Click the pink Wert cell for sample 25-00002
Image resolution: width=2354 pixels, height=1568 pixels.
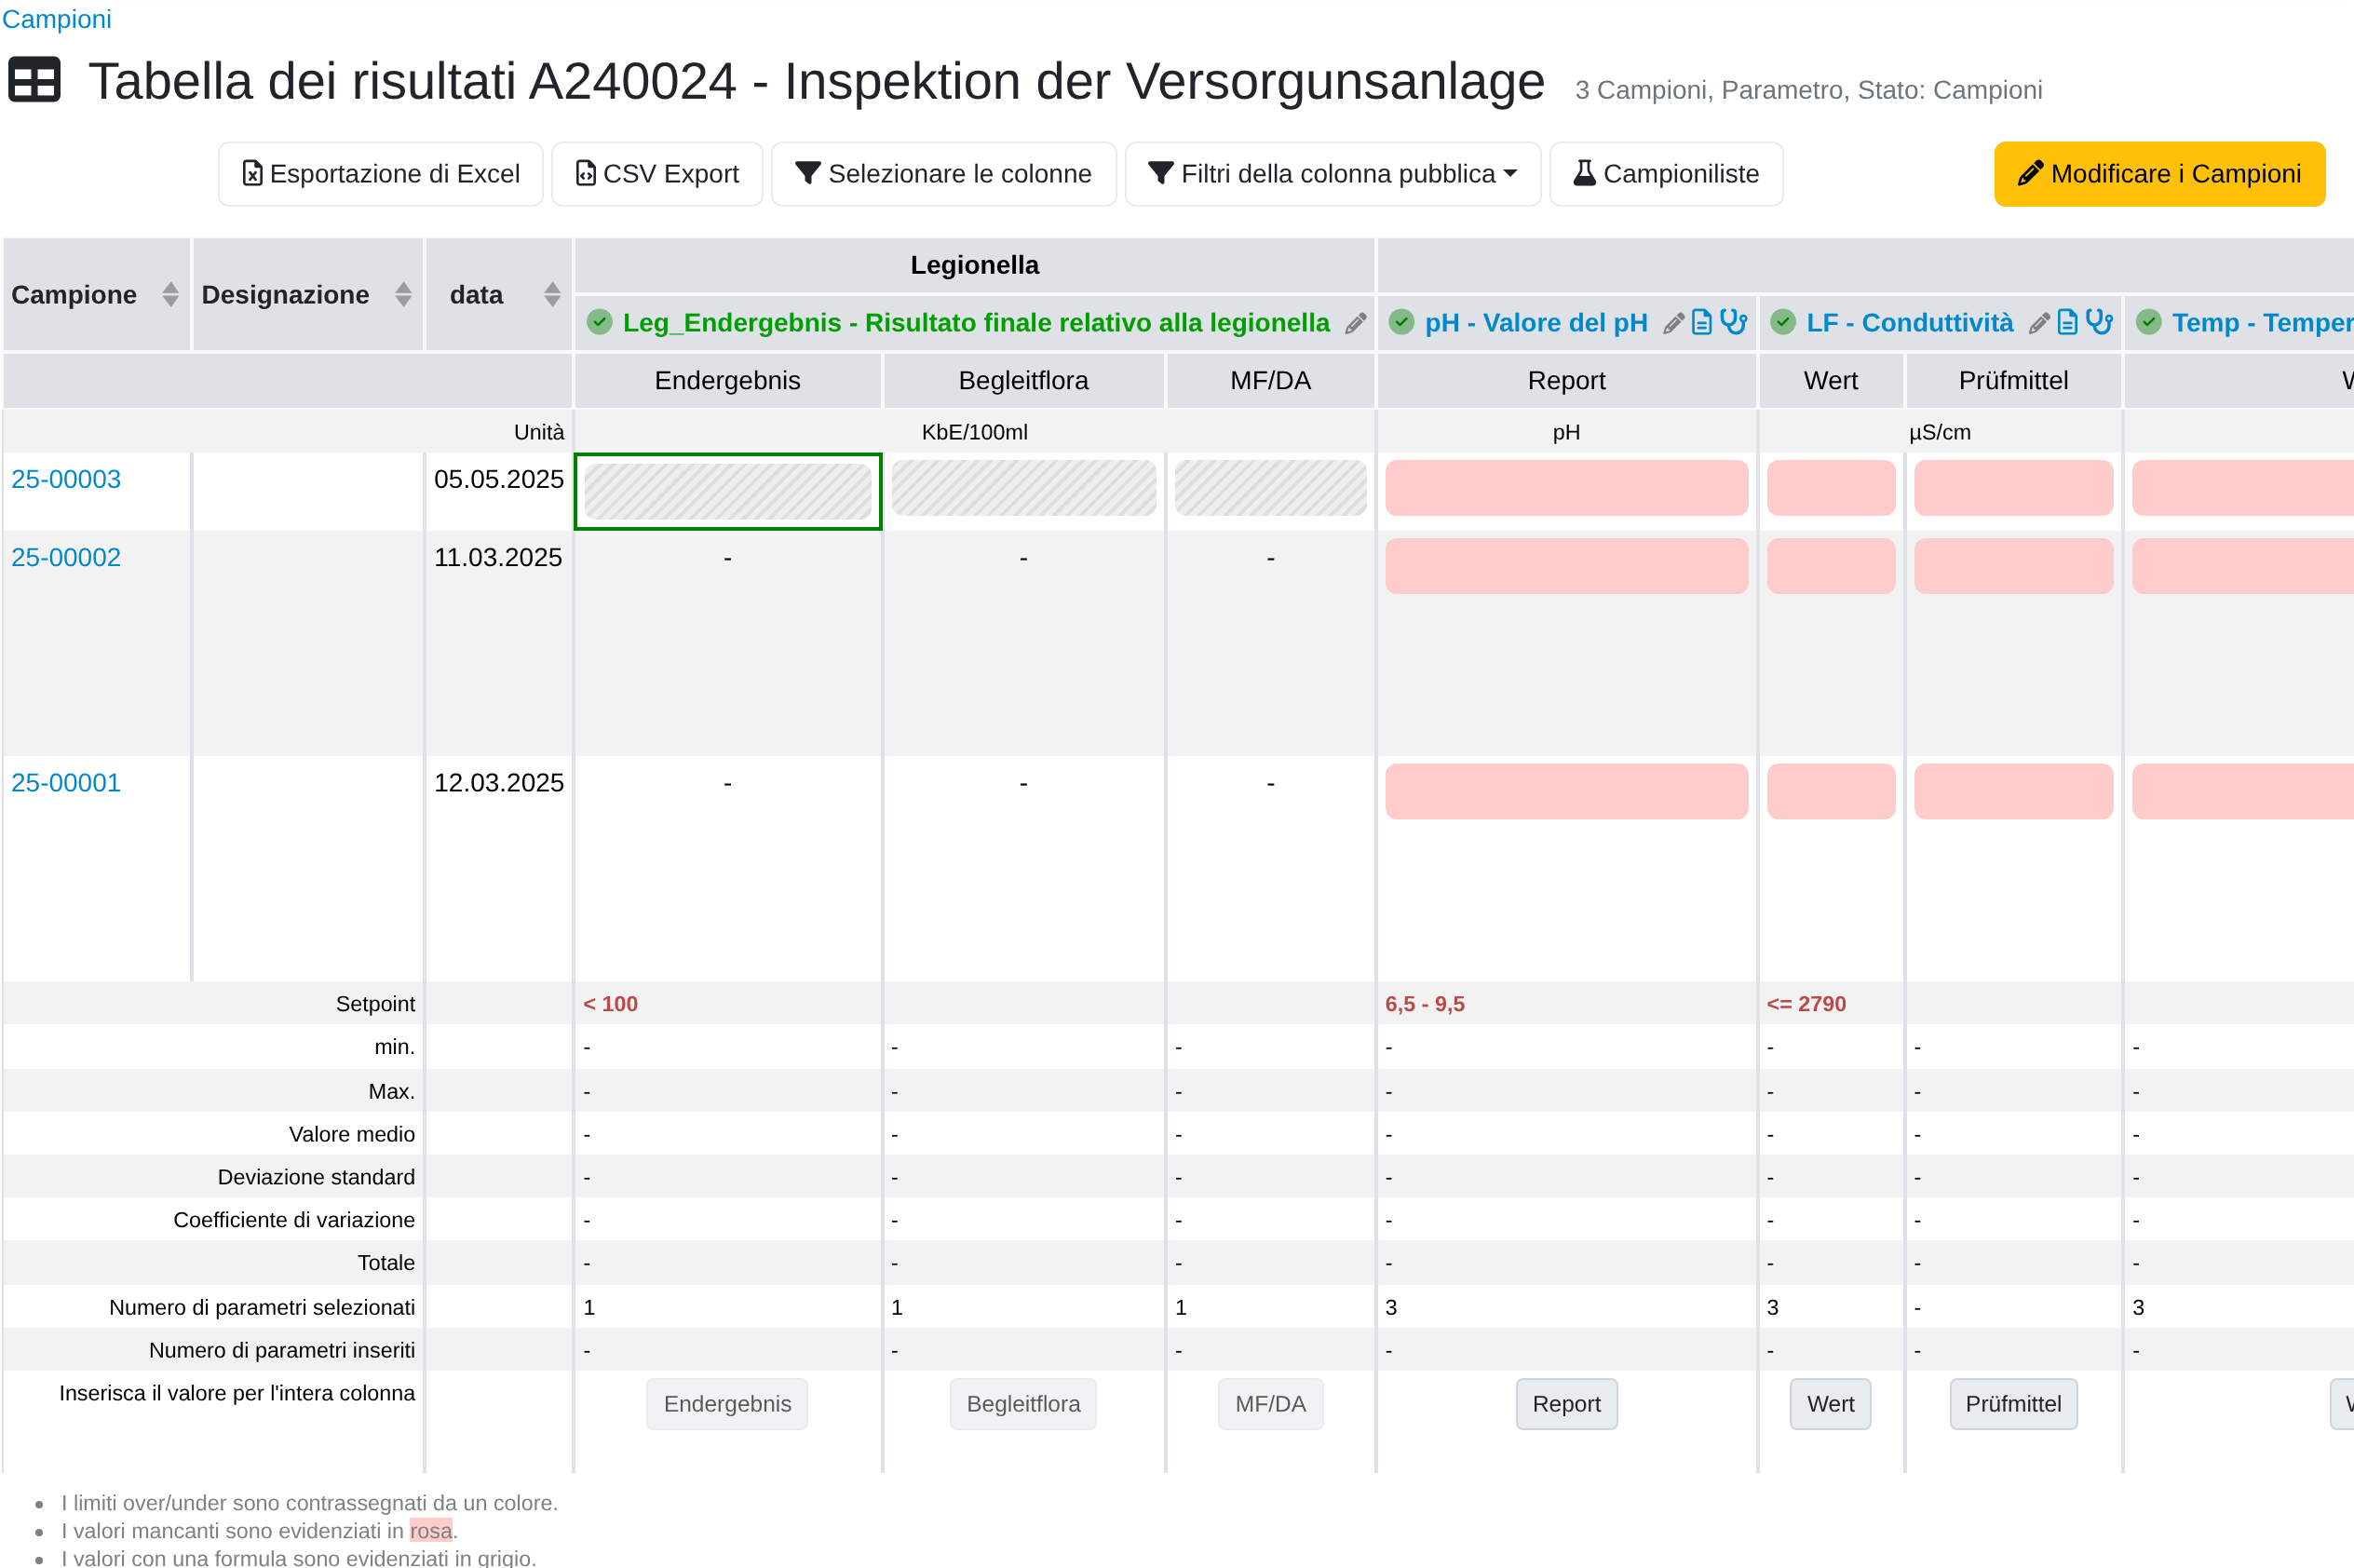(1830, 566)
